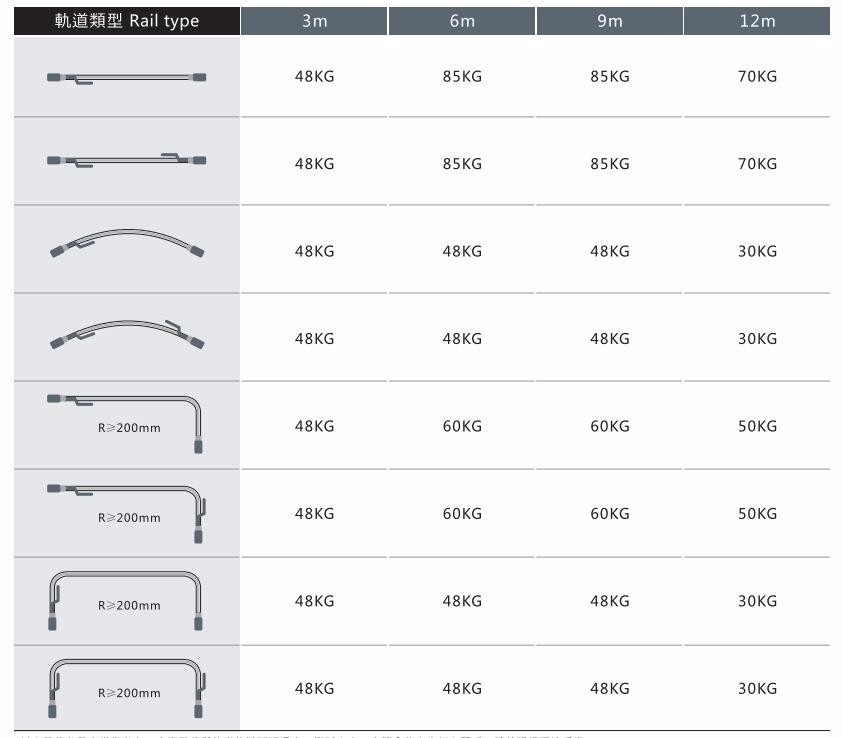Click the 12m 30KG cell for the single-bracket arched rail
The width and height of the screenshot is (843, 738).
point(757,252)
